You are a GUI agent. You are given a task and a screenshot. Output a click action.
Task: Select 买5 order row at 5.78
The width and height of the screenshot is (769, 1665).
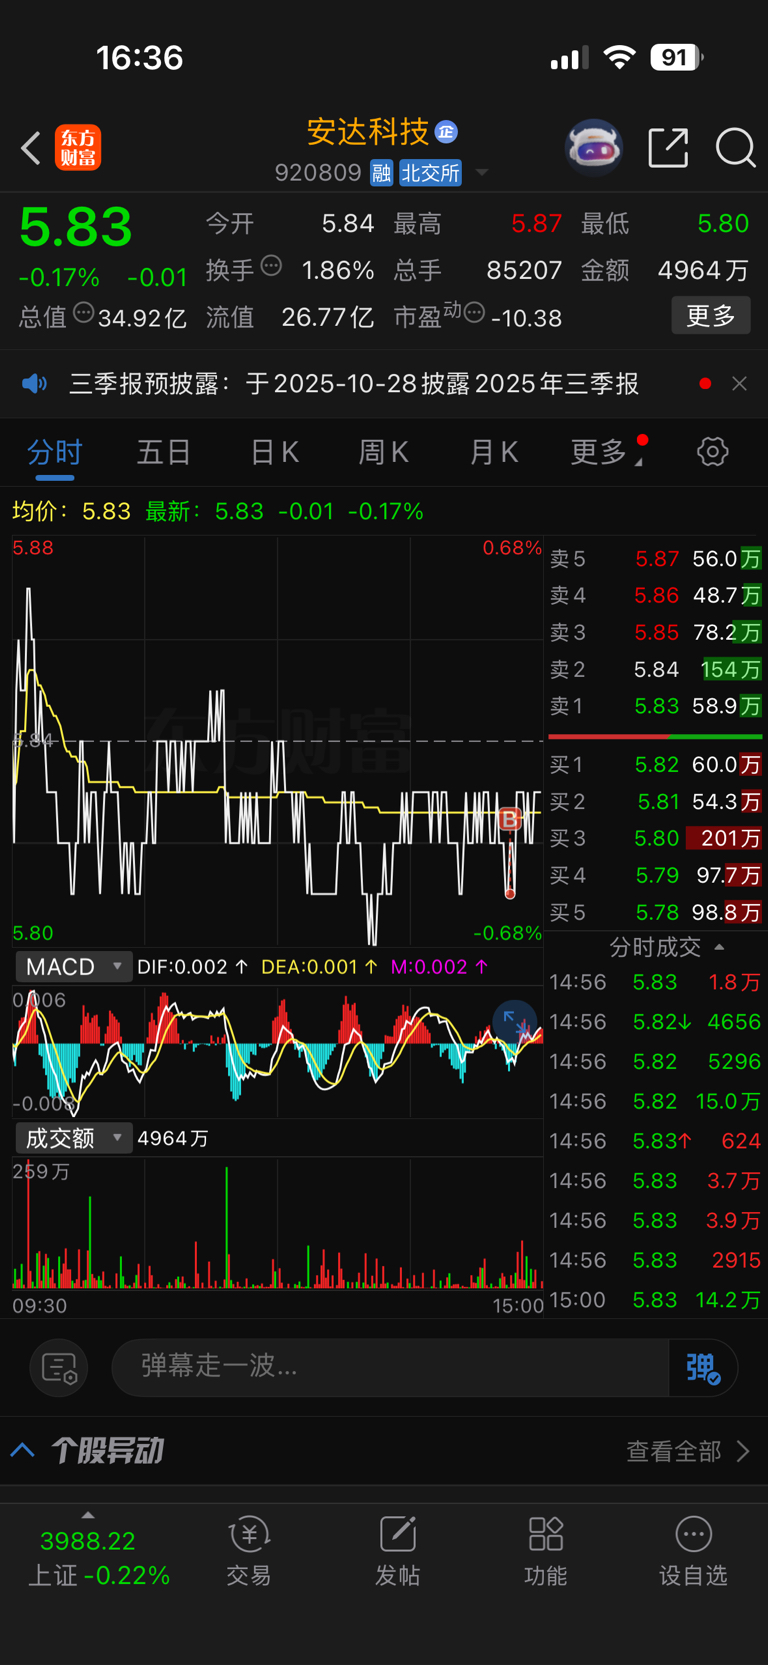pos(655,913)
